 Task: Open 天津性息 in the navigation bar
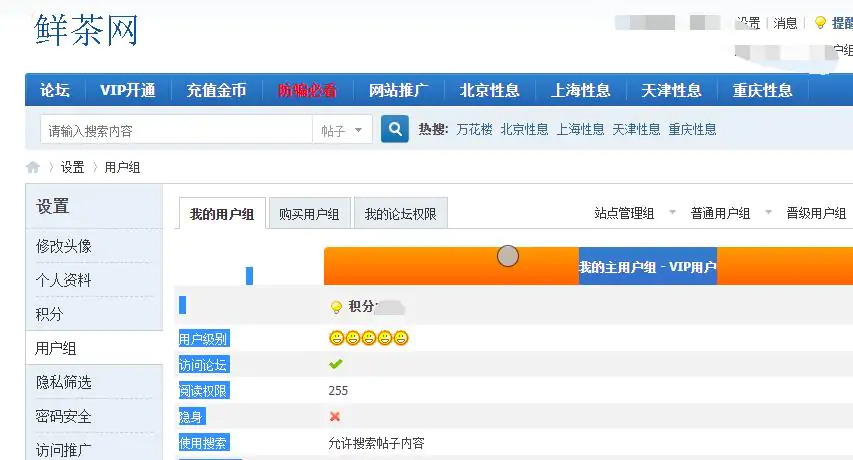coord(671,90)
